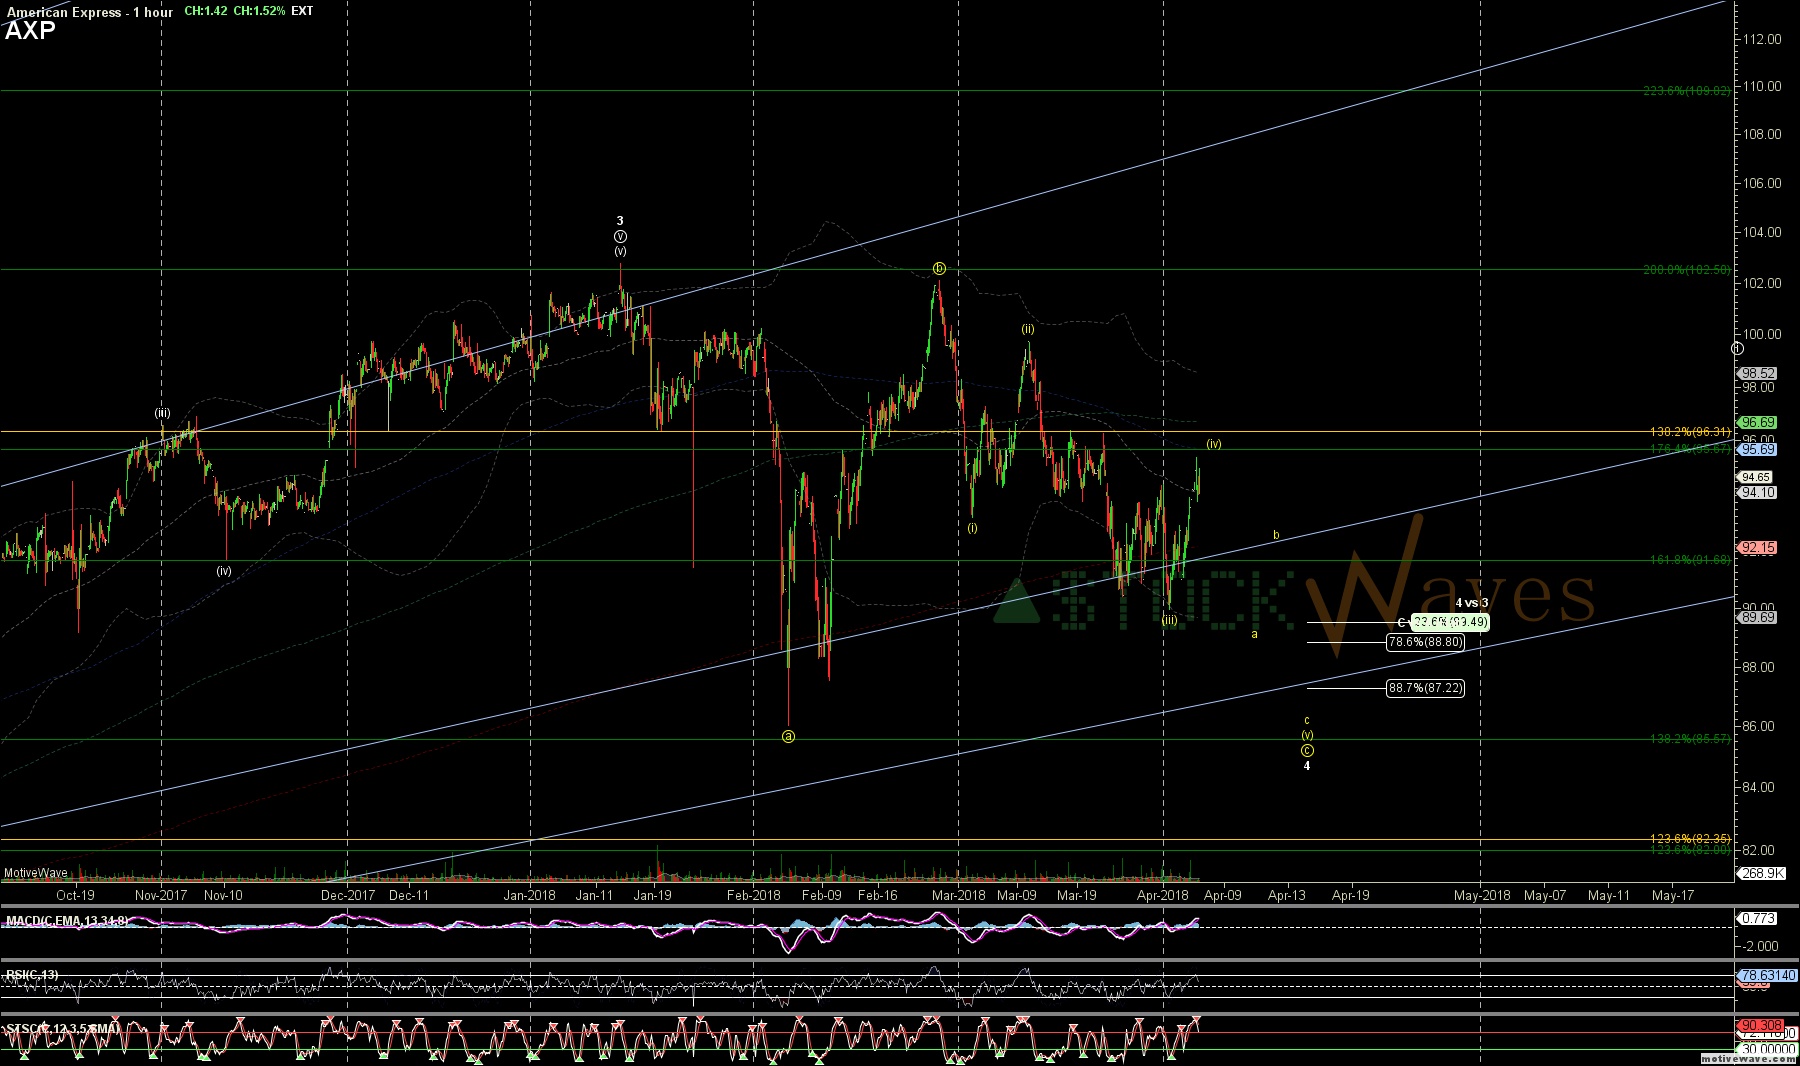Select the RSI(C,13) study label

tap(32, 974)
